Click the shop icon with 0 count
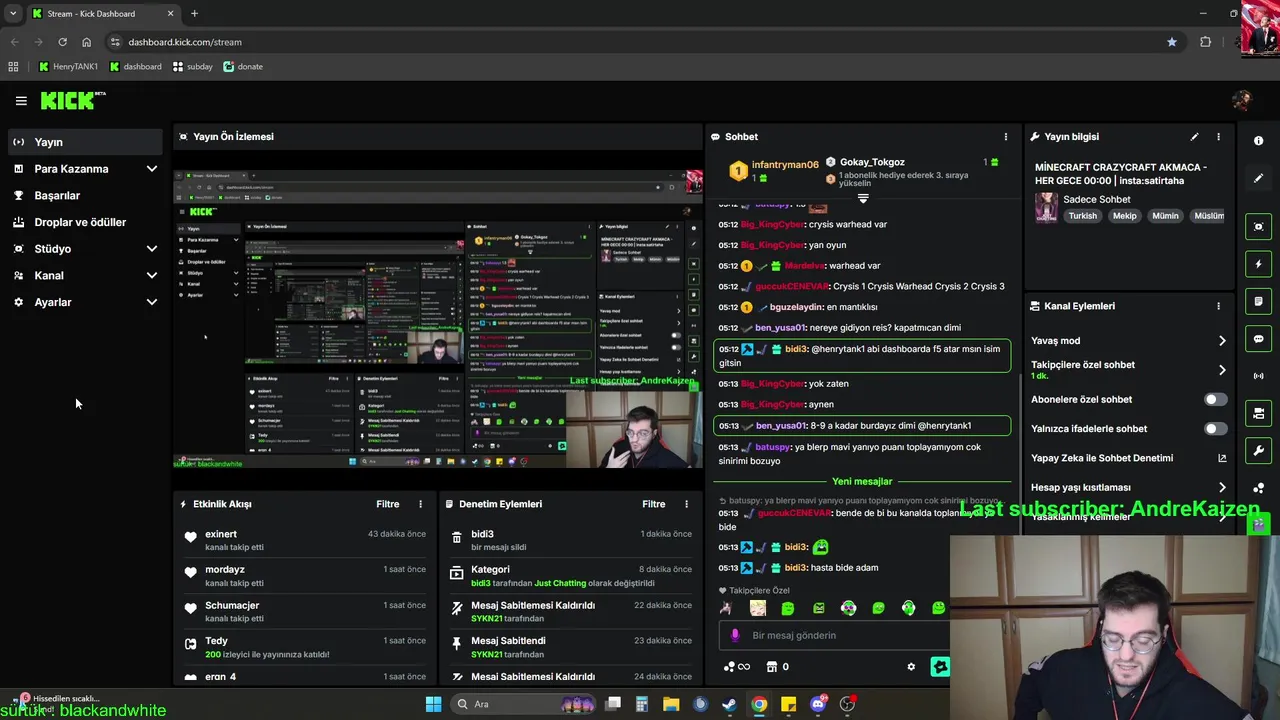This screenshot has height=720, width=1280. click(778, 667)
